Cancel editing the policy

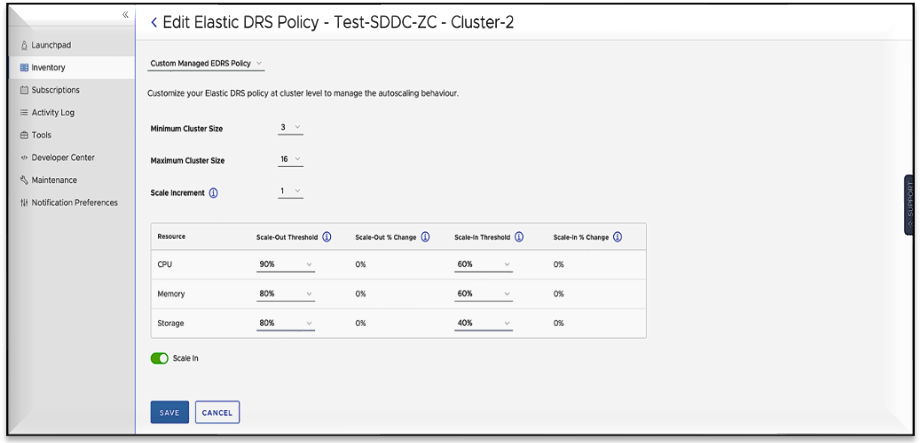tap(217, 412)
